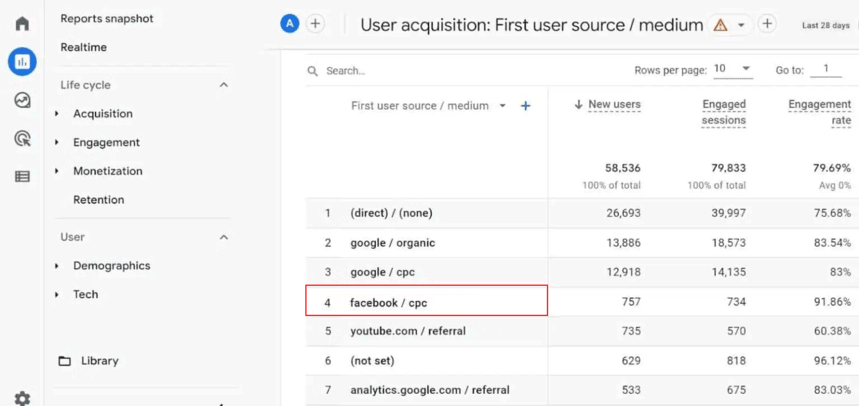Click engaged sessions value 39,997

[x=728, y=213]
